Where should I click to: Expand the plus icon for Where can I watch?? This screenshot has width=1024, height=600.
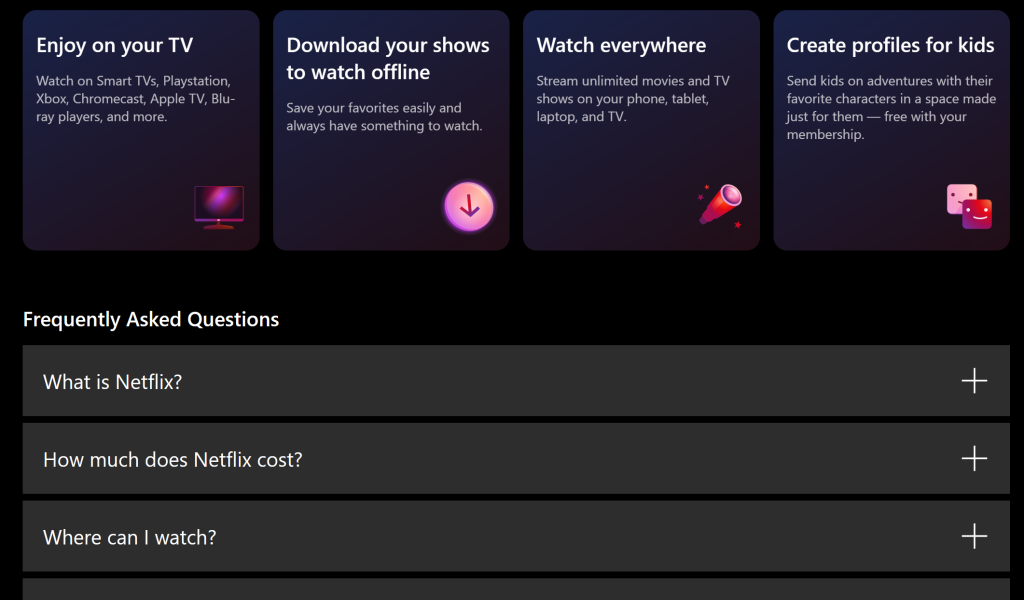pos(974,536)
